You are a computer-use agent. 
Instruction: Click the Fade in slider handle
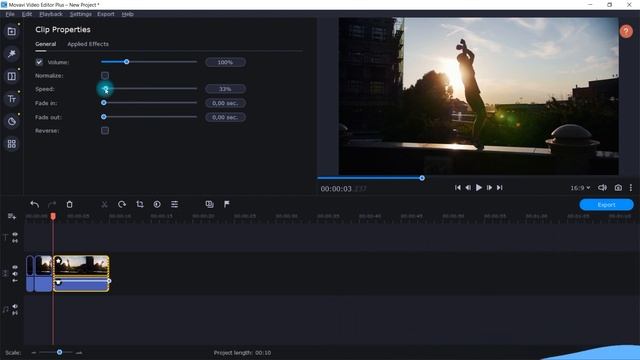(x=104, y=103)
